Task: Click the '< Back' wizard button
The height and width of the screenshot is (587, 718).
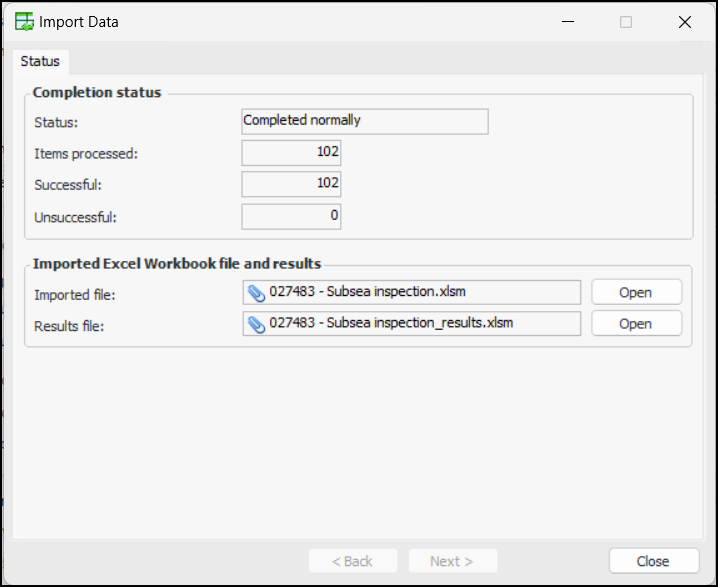Action: (x=353, y=561)
